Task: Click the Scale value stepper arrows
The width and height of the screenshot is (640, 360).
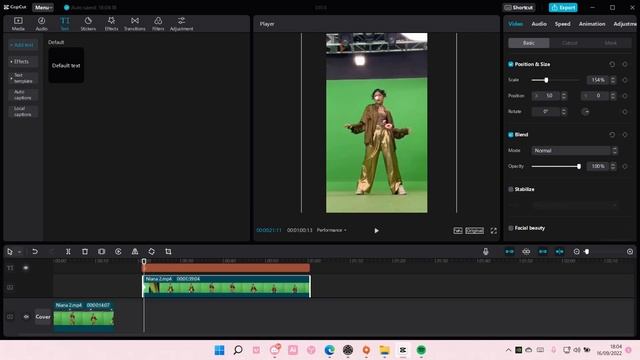Action: coord(613,80)
